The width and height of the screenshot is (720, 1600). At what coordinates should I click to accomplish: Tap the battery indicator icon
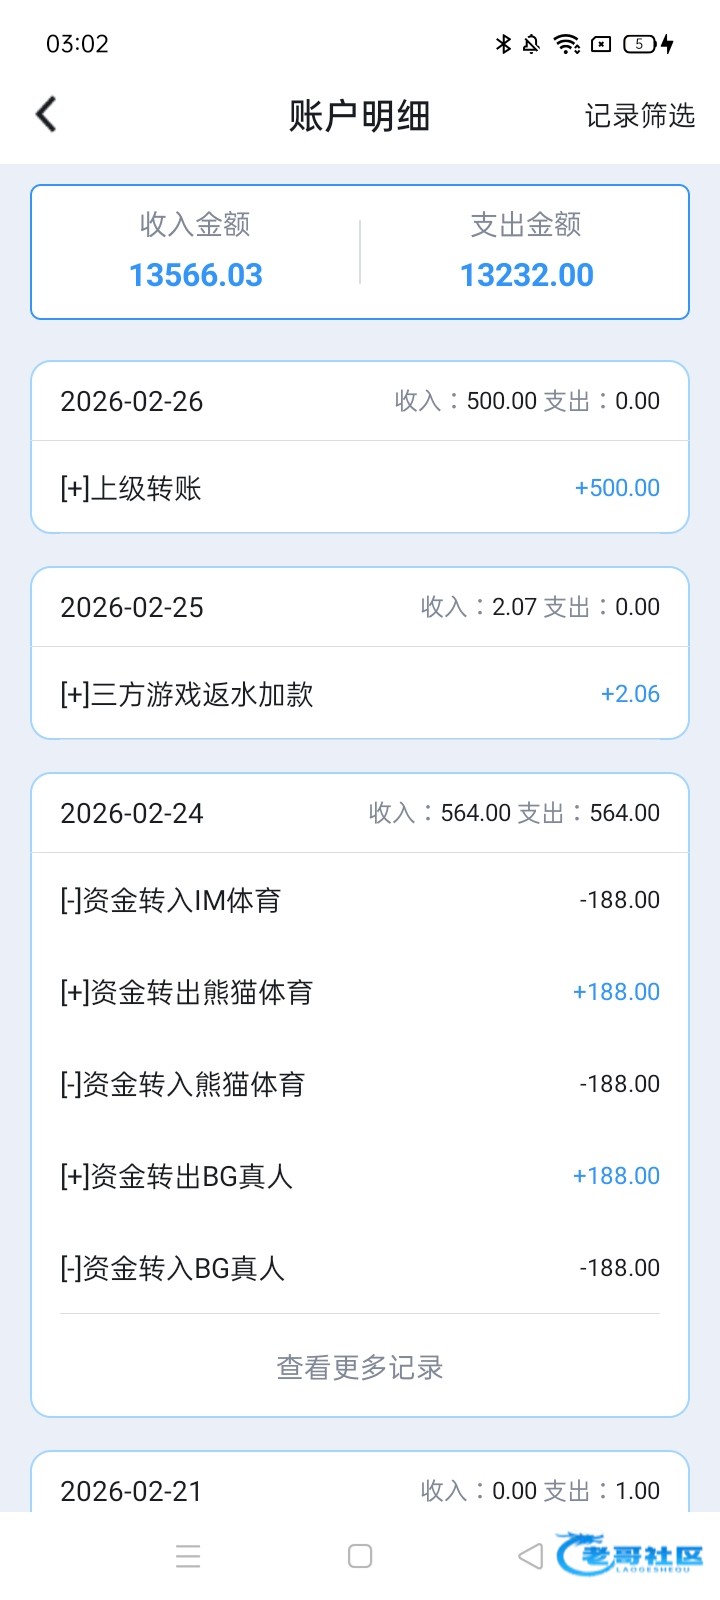coord(639,44)
